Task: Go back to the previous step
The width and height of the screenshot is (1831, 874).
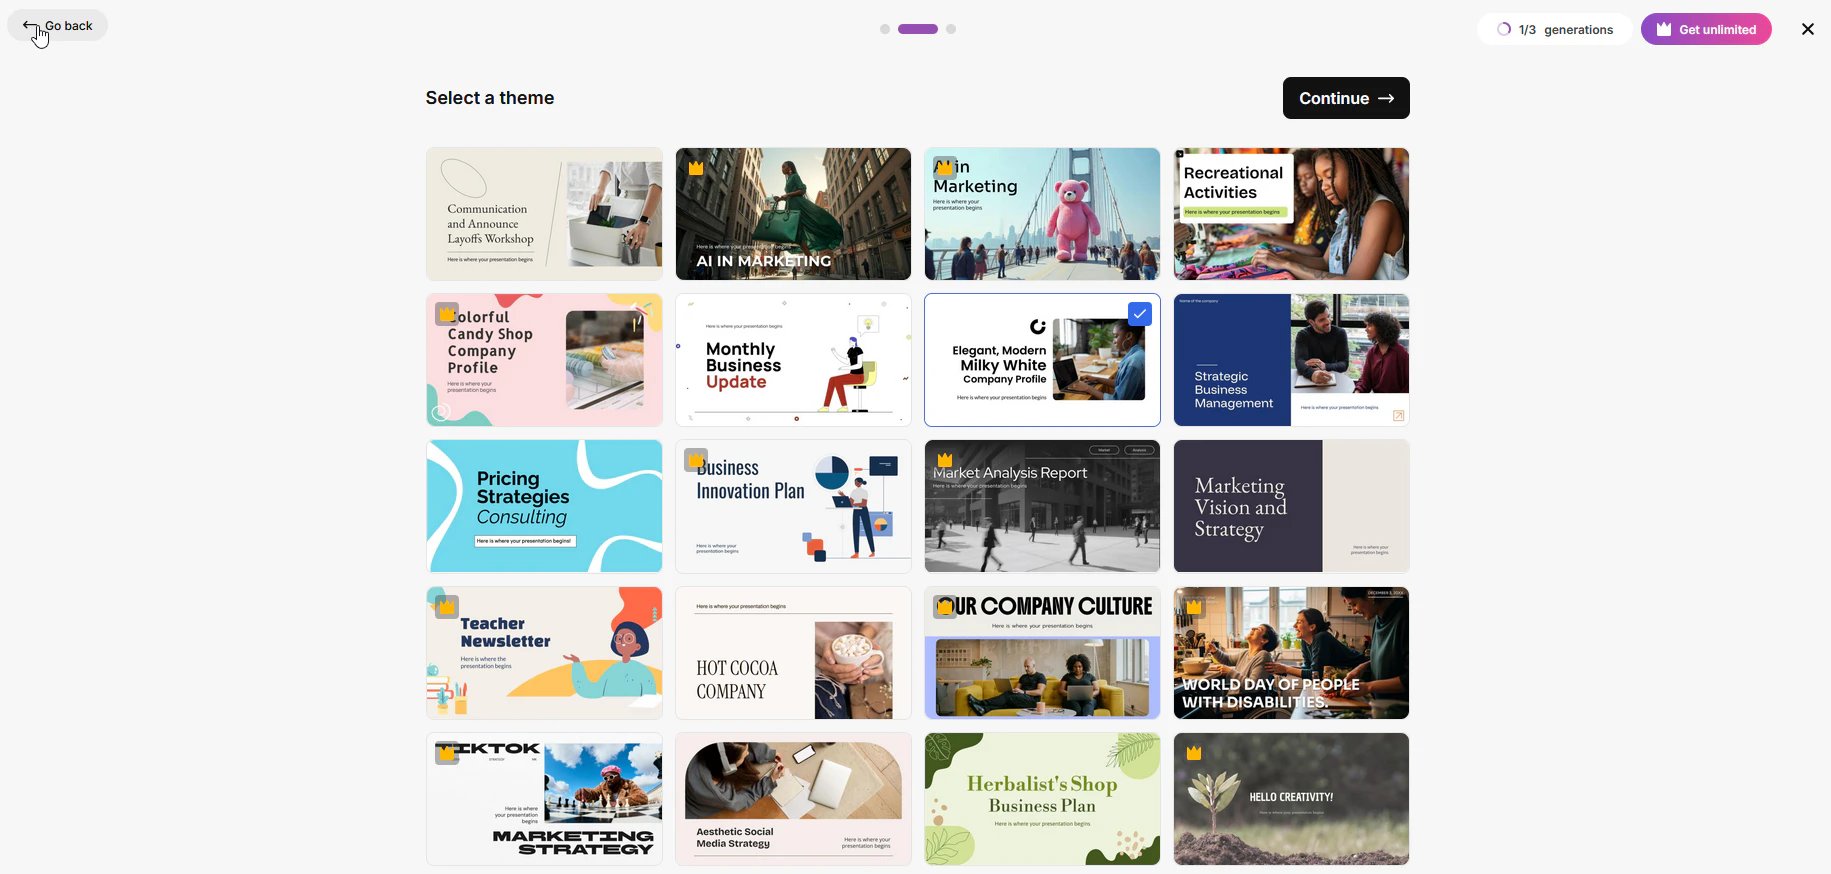Action: tap(58, 26)
